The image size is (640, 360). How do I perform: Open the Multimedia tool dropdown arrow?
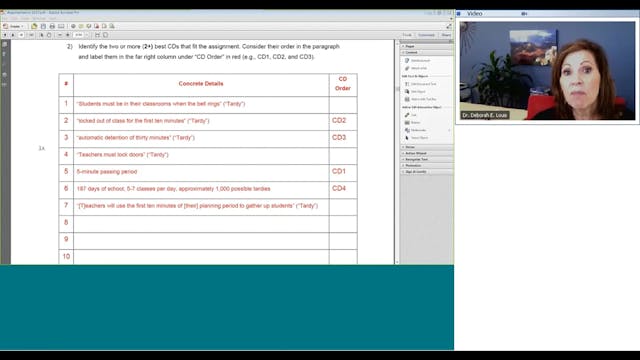449,130
